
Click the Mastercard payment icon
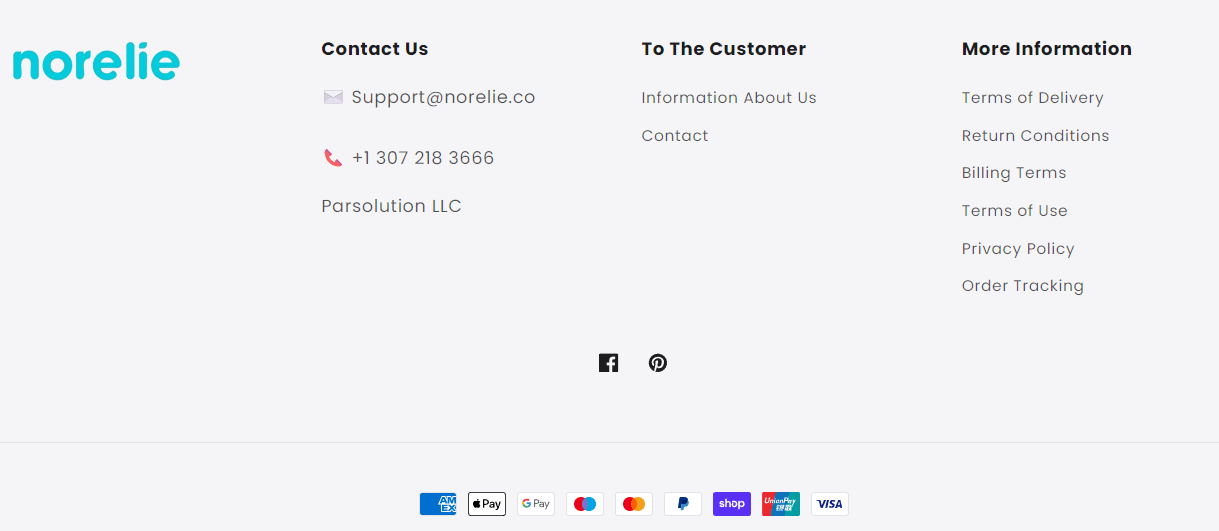click(634, 504)
